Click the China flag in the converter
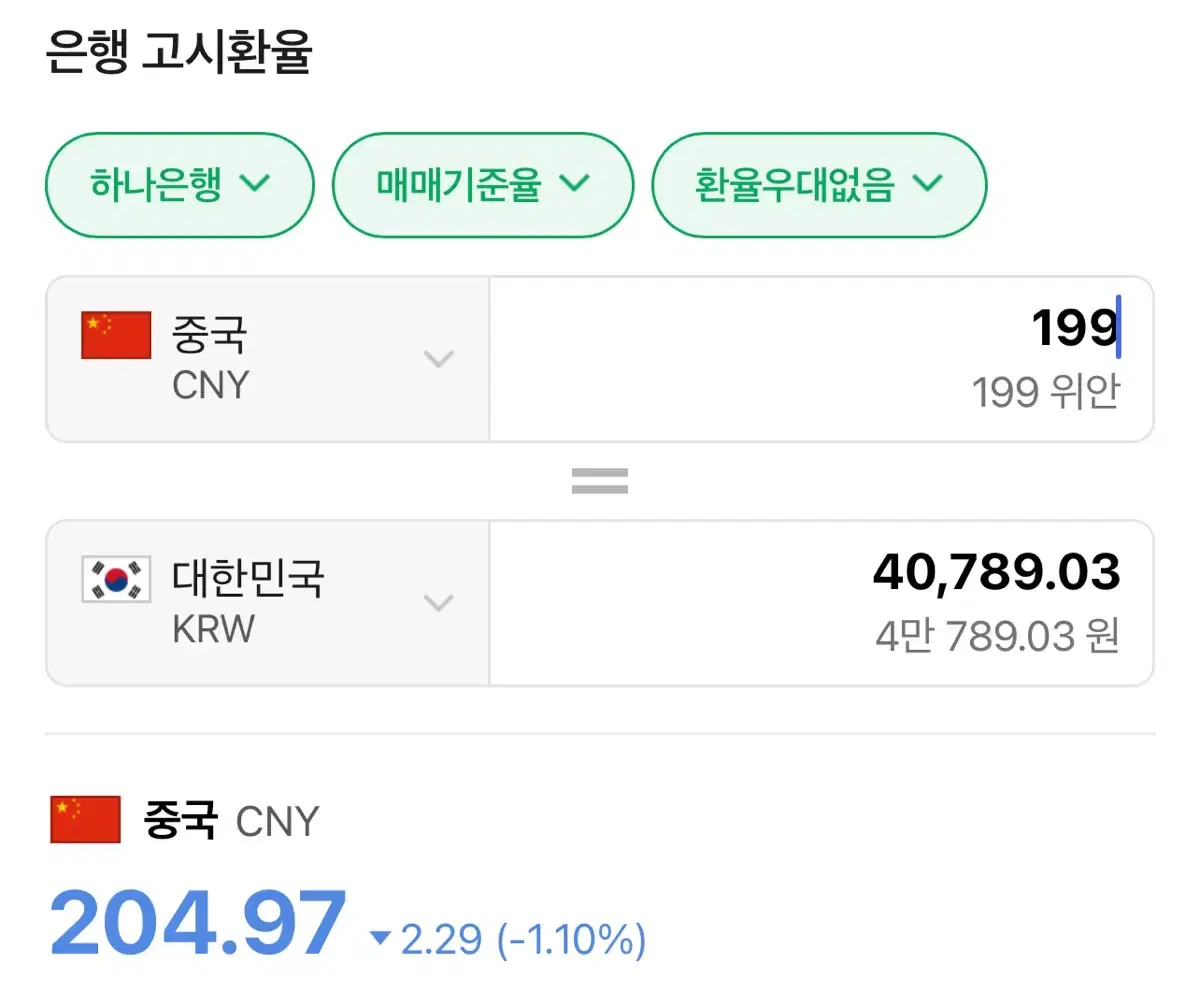 [x=116, y=335]
